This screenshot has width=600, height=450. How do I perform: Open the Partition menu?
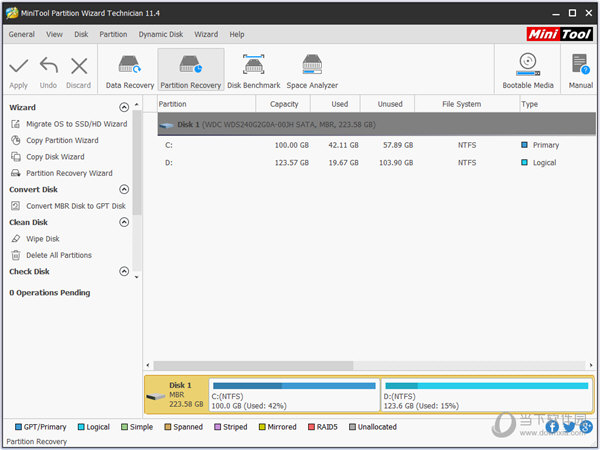click(x=113, y=34)
